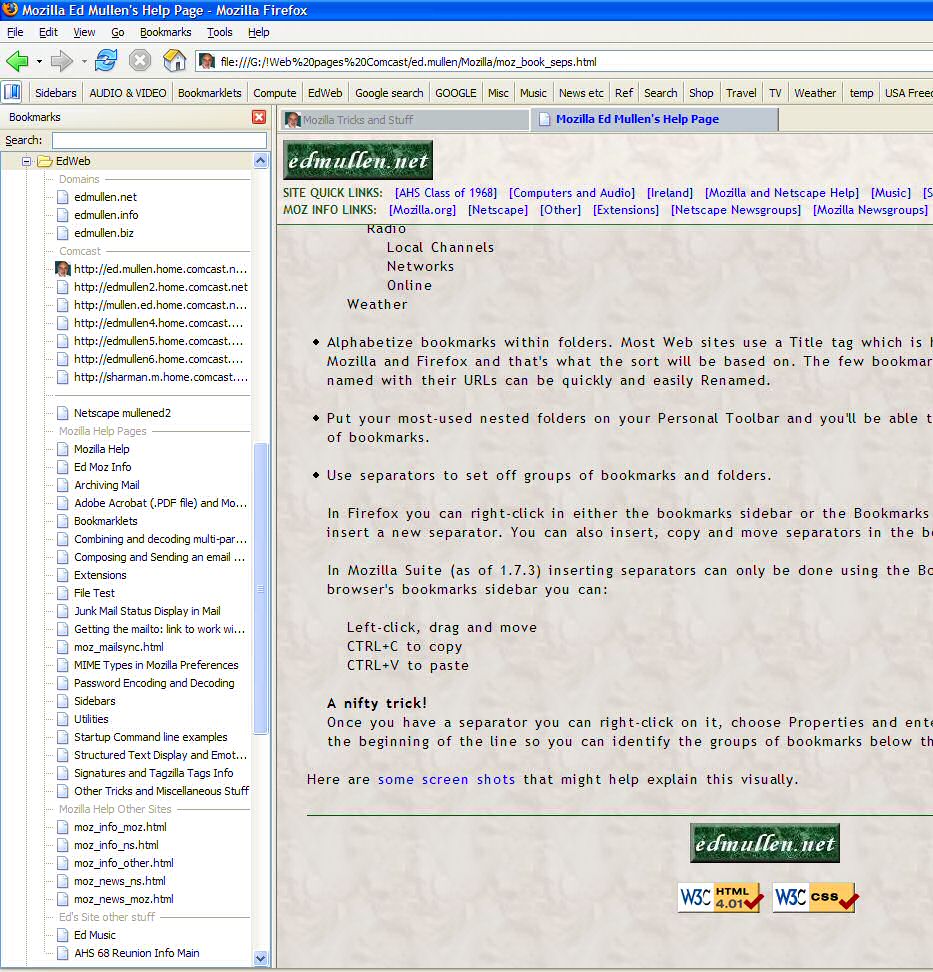Click the W3C CSS validation badge
933x972 pixels.
[814, 897]
